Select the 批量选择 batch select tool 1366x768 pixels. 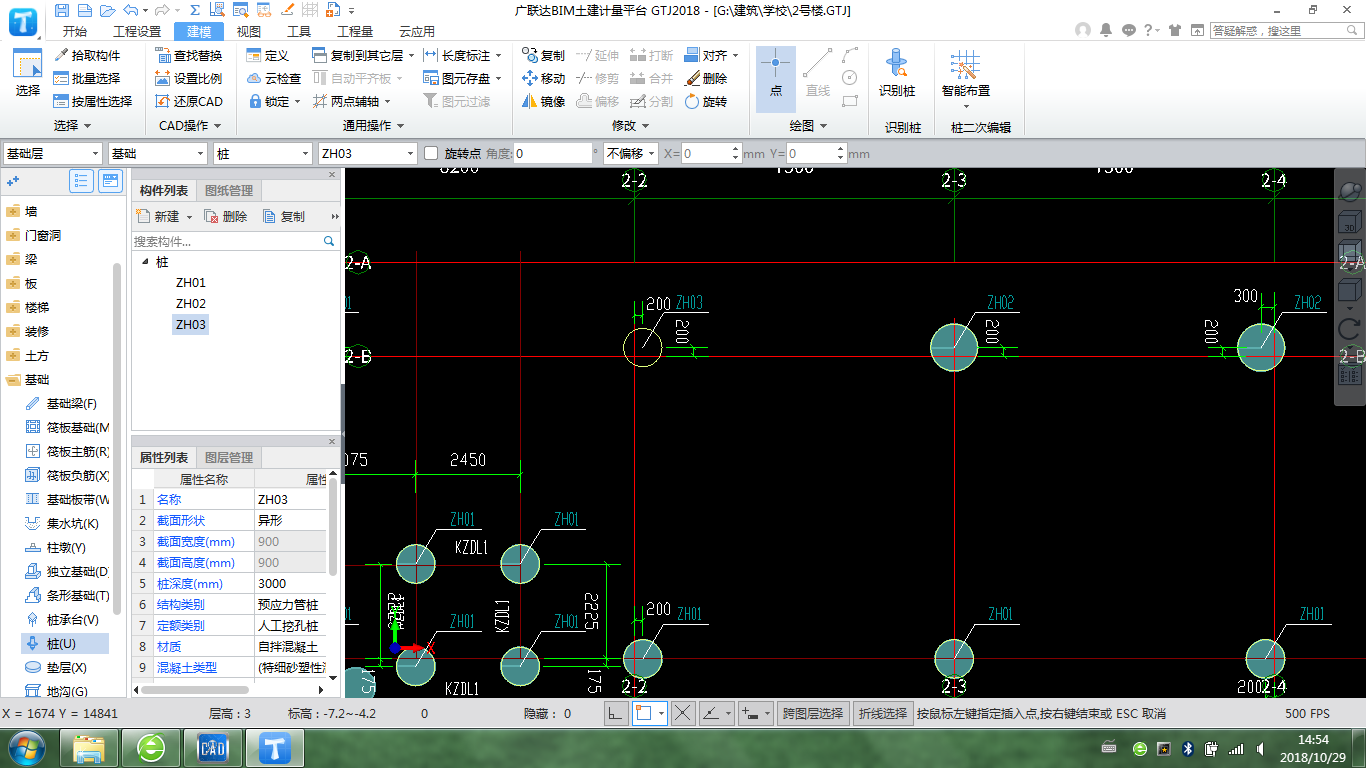pos(87,78)
